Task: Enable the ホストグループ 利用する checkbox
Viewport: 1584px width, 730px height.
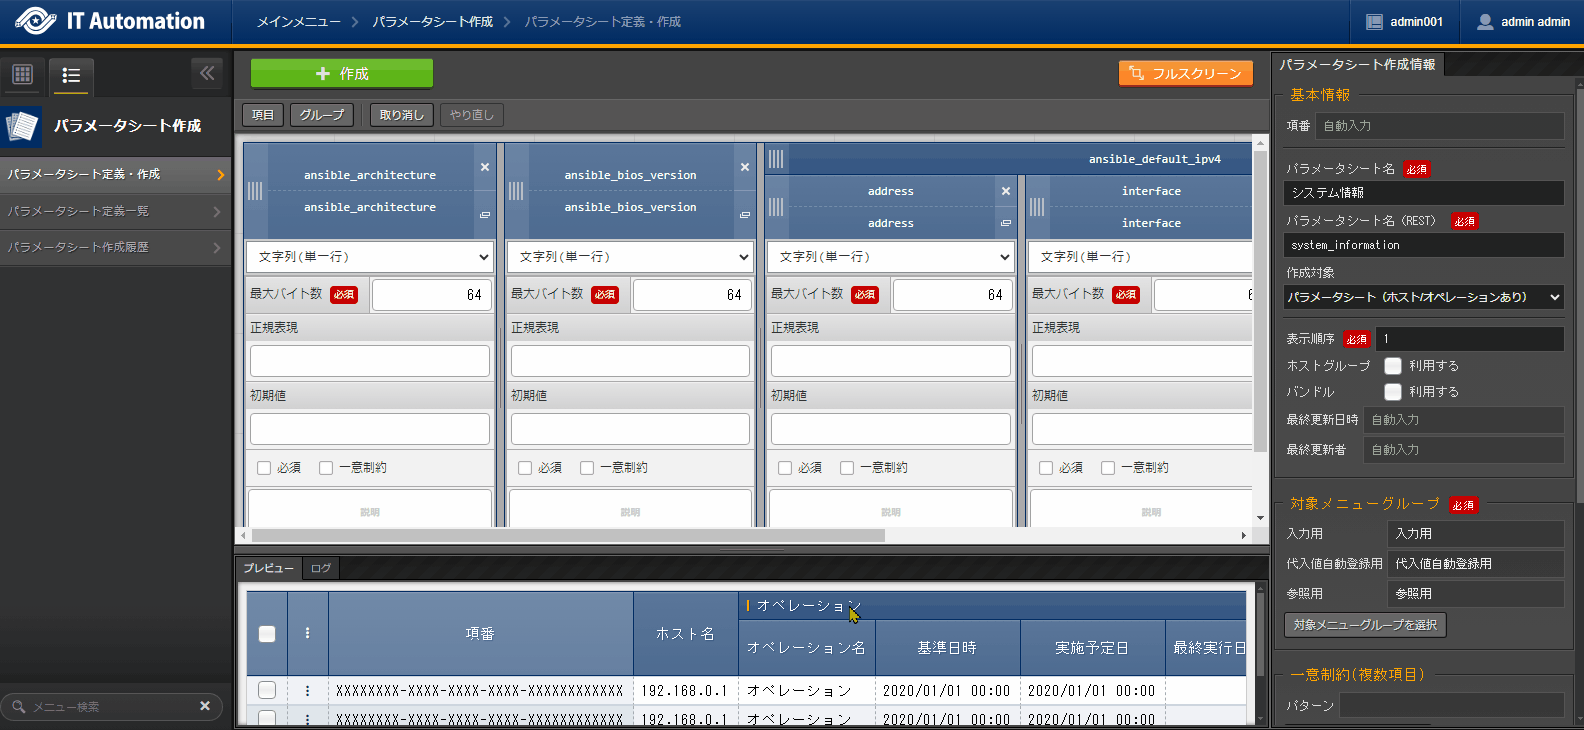Action: tap(1393, 366)
